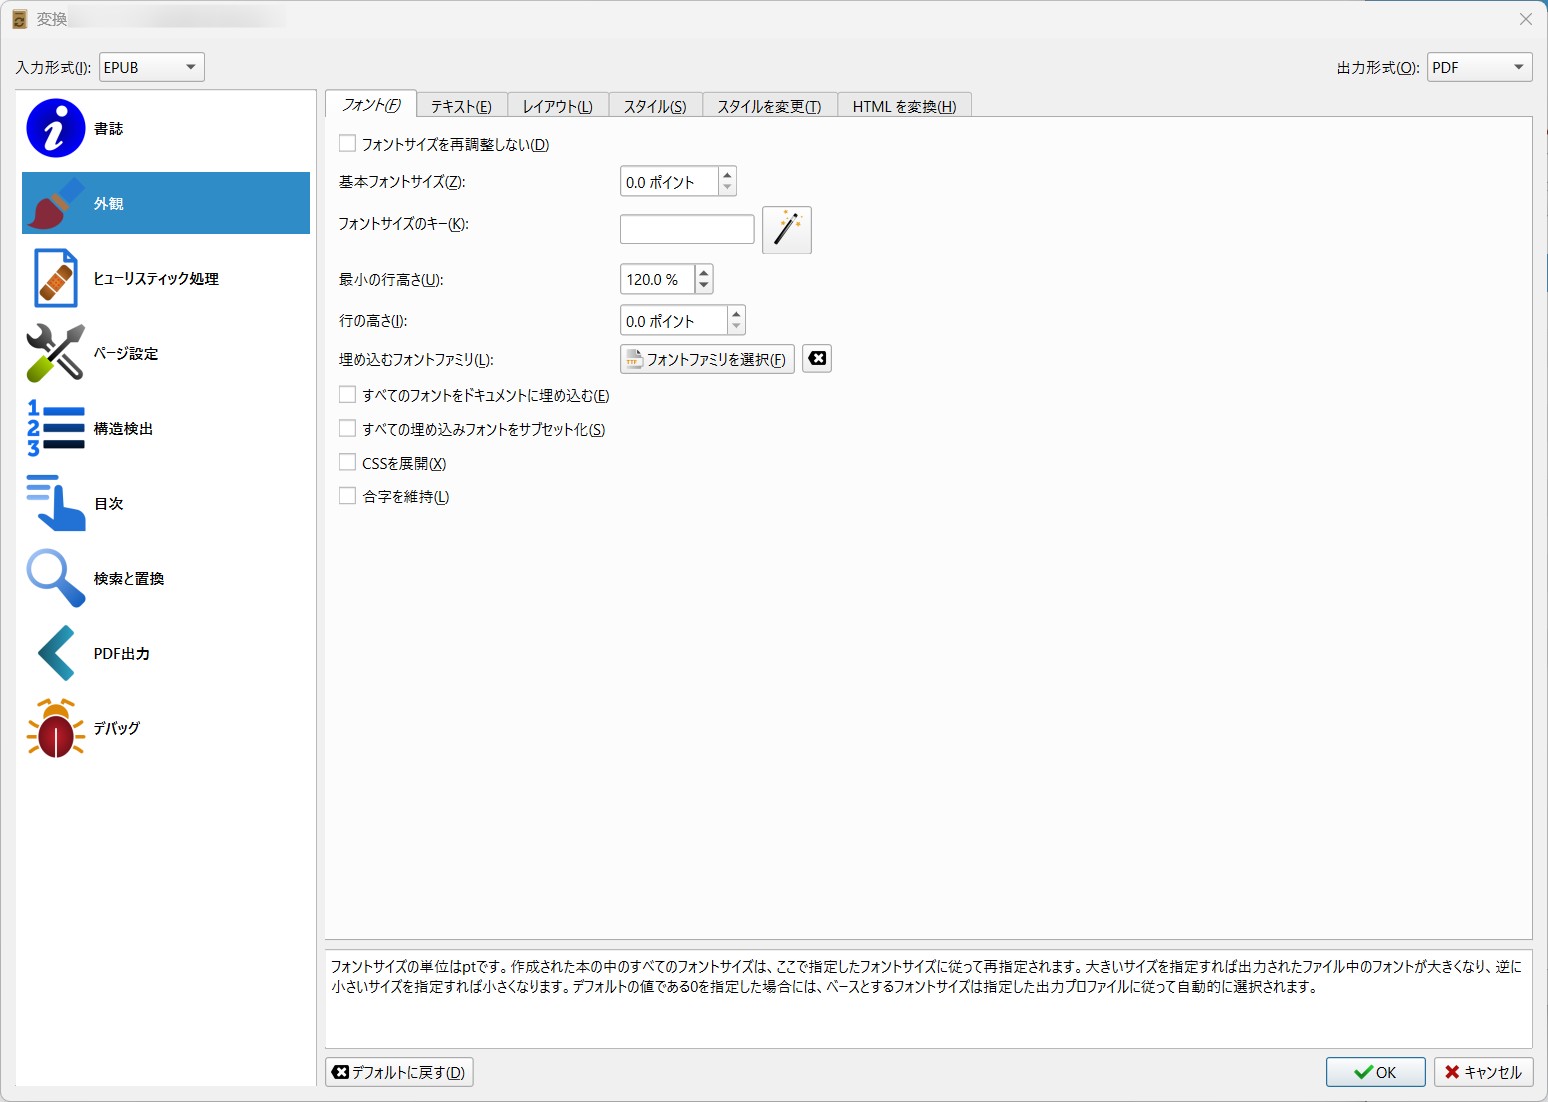Increase the 最小の行高さ spinner value
This screenshot has height=1102, width=1548.
704,273
